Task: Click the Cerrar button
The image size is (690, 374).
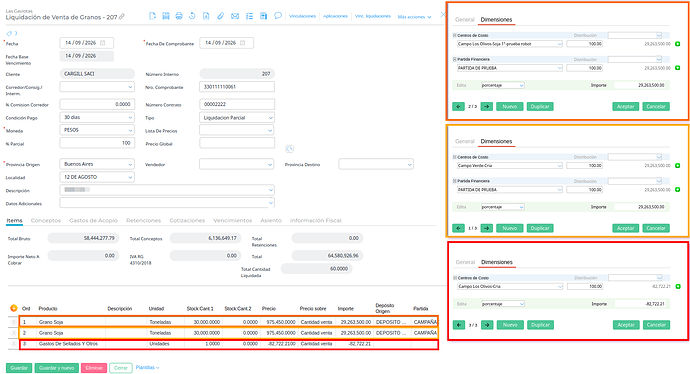Action: tap(121, 368)
